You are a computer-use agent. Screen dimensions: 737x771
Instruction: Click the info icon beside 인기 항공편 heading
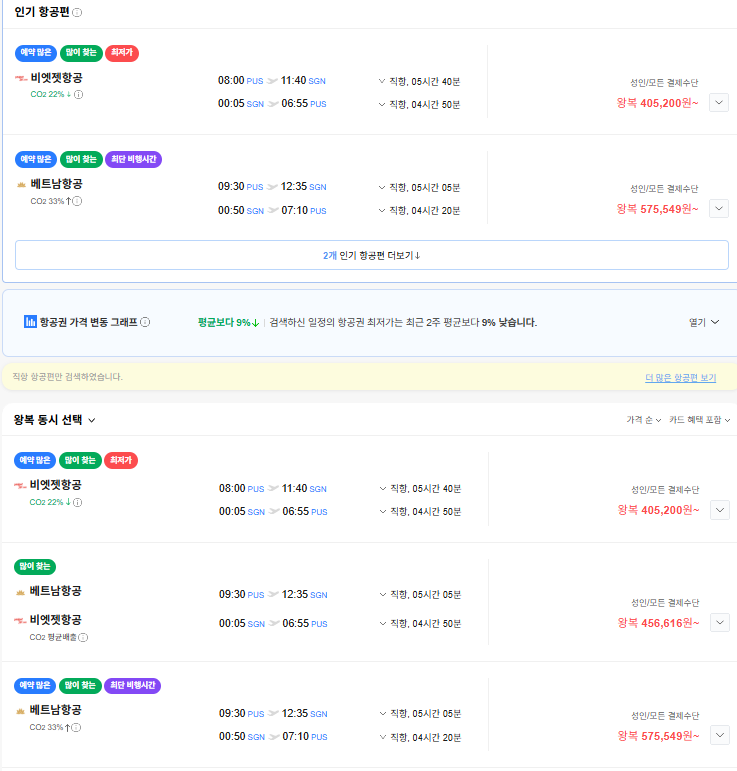[78, 13]
